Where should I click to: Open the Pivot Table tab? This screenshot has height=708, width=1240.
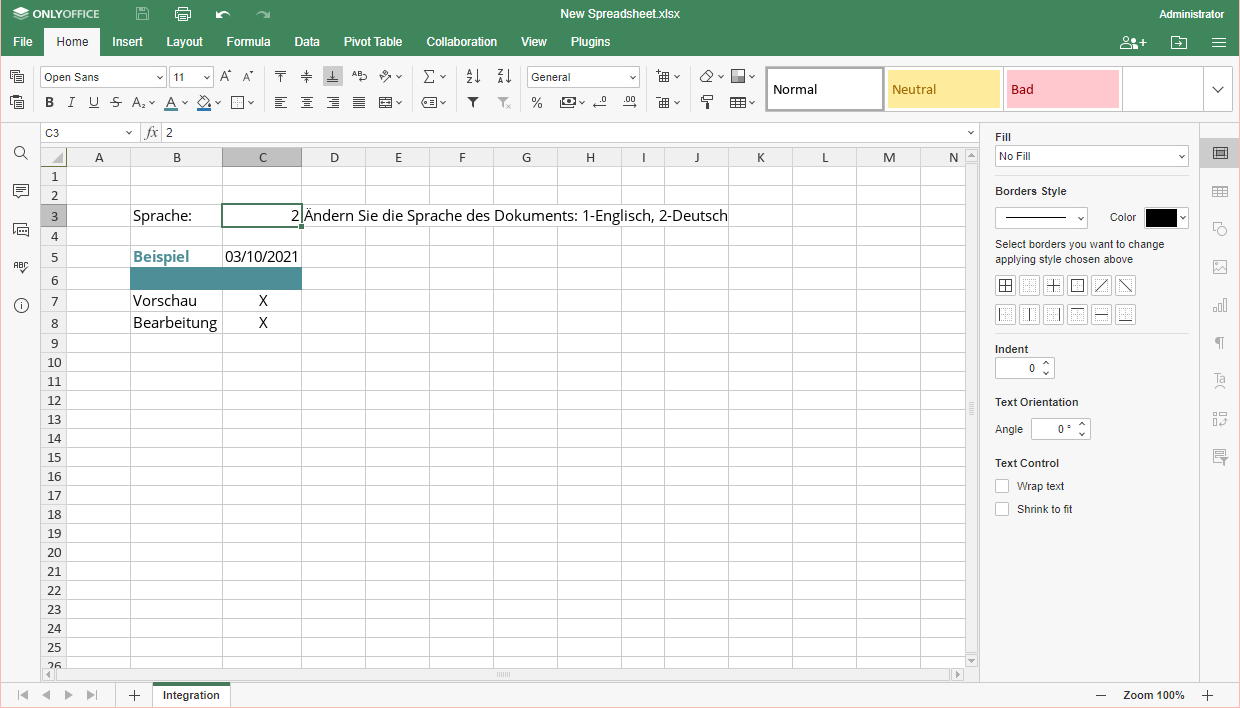coord(372,42)
